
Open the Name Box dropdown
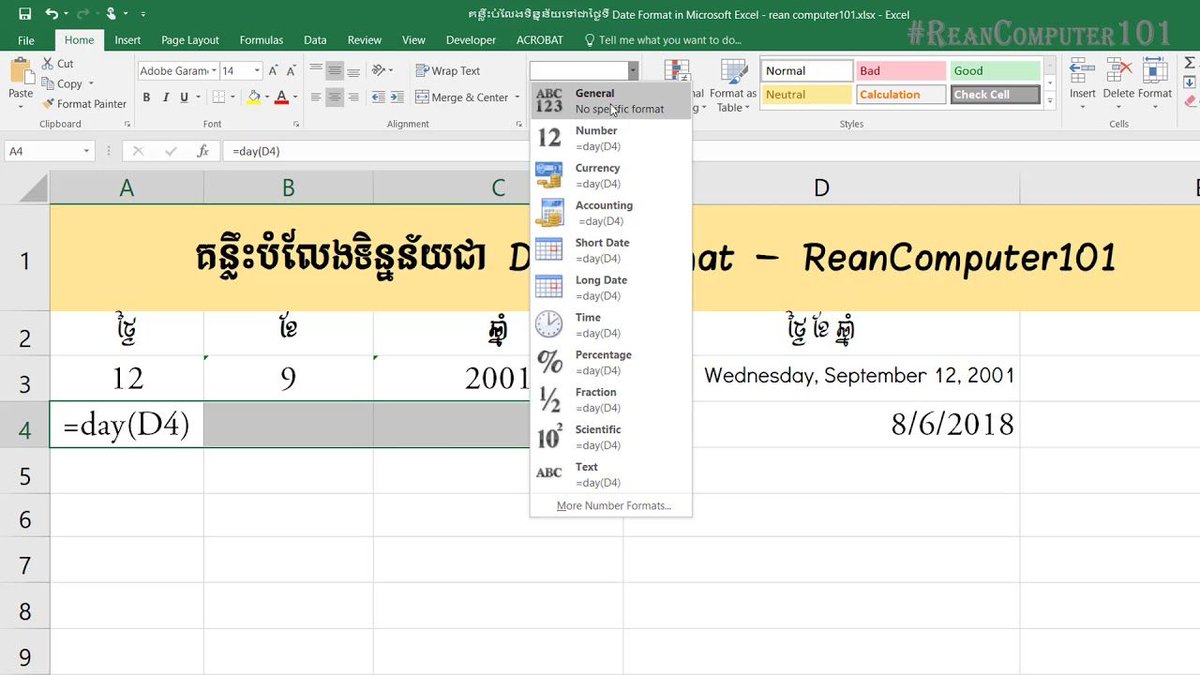(85, 150)
